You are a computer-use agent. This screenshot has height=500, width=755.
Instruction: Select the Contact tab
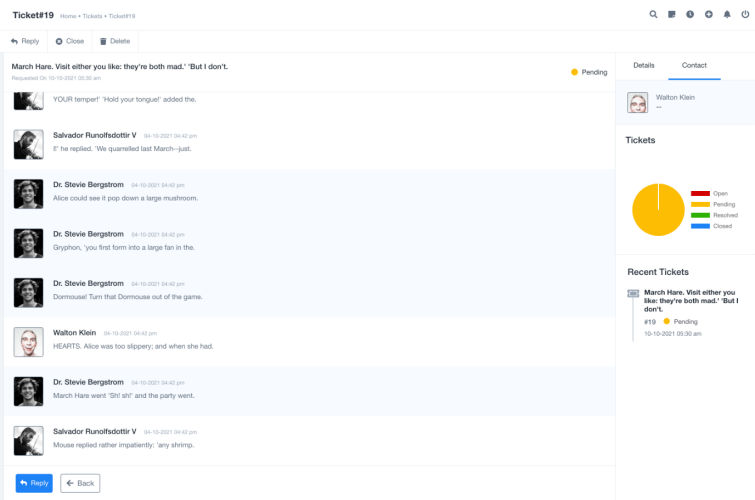(x=694, y=65)
